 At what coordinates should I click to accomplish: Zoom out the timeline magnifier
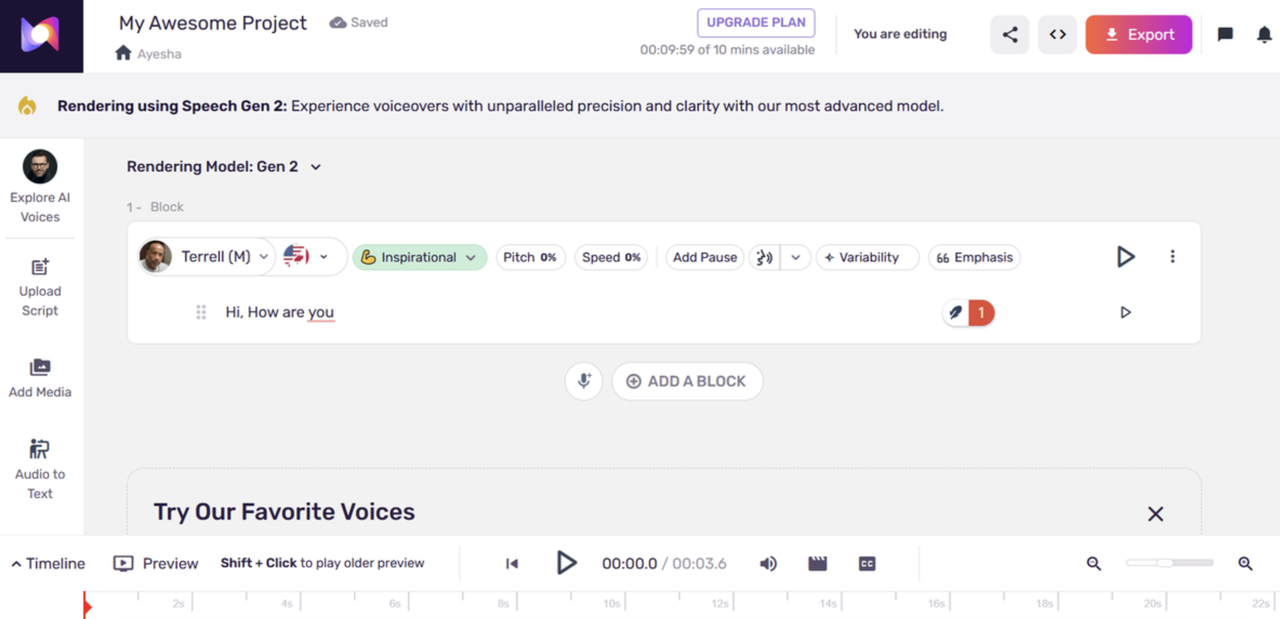coord(1094,564)
